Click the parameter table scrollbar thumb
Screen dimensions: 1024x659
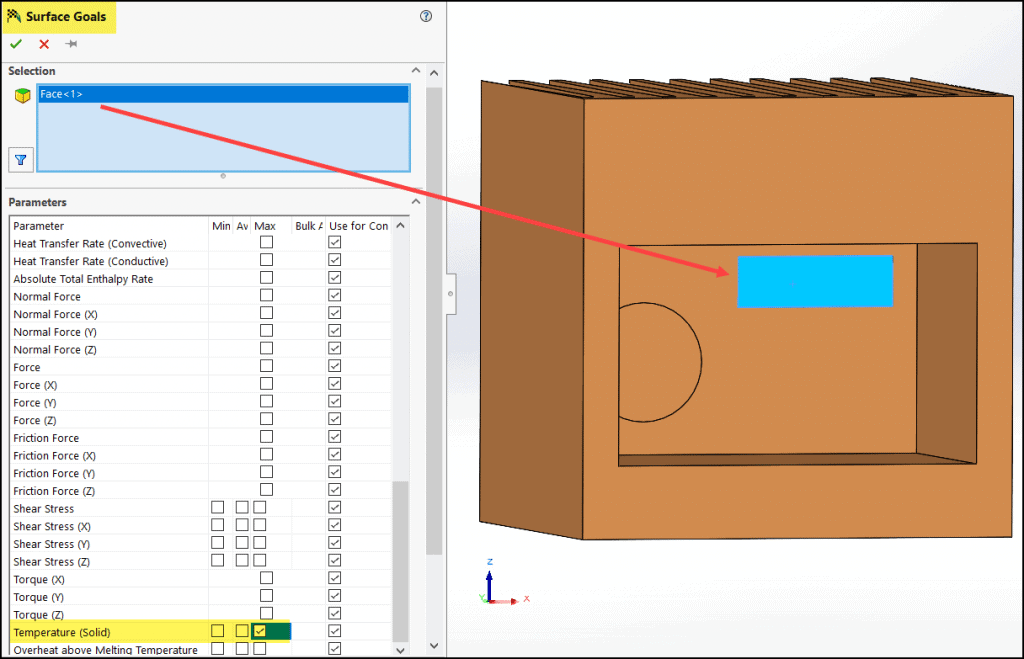click(400, 562)
